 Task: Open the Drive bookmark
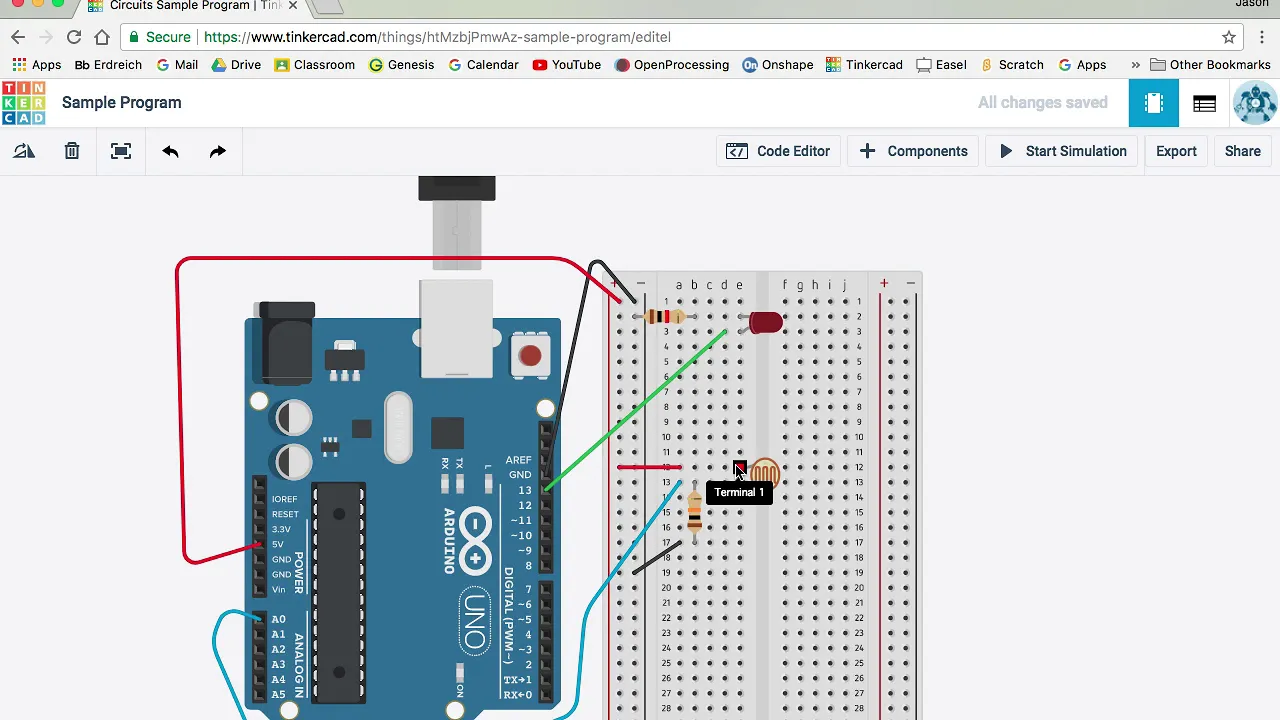(235, 65)
